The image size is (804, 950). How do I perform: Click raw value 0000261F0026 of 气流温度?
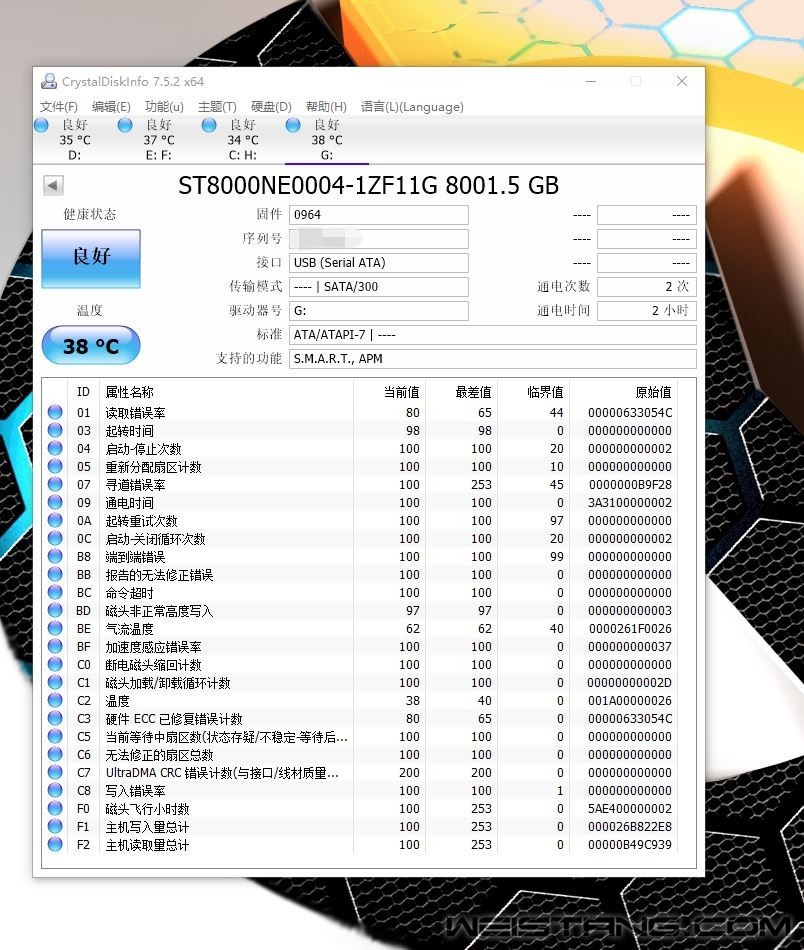[630, 628]
